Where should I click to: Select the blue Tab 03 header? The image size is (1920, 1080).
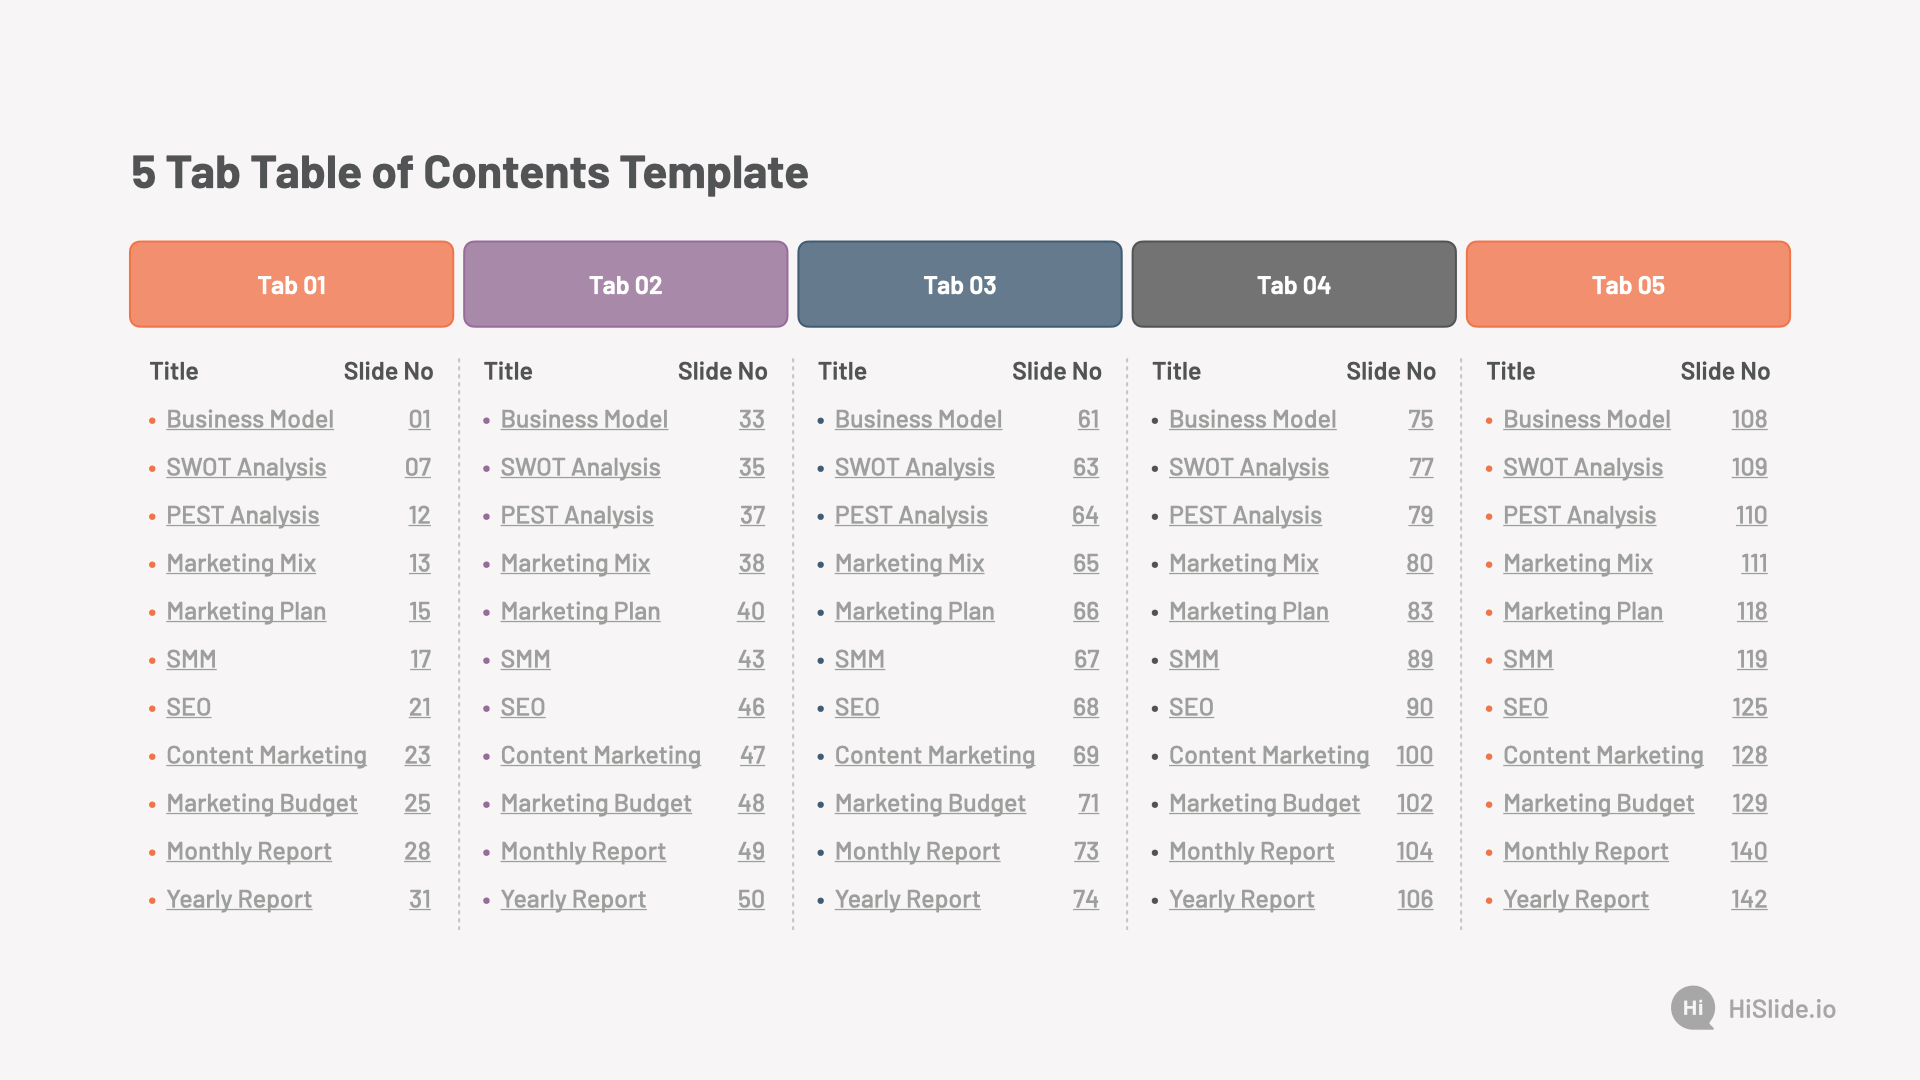960,284
